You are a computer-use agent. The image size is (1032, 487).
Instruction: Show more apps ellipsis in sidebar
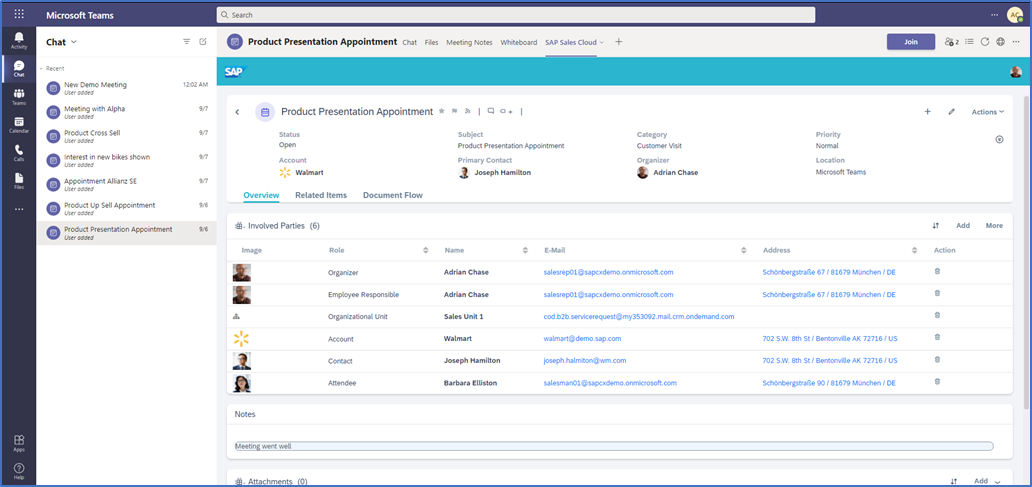(x=19, y=209)
